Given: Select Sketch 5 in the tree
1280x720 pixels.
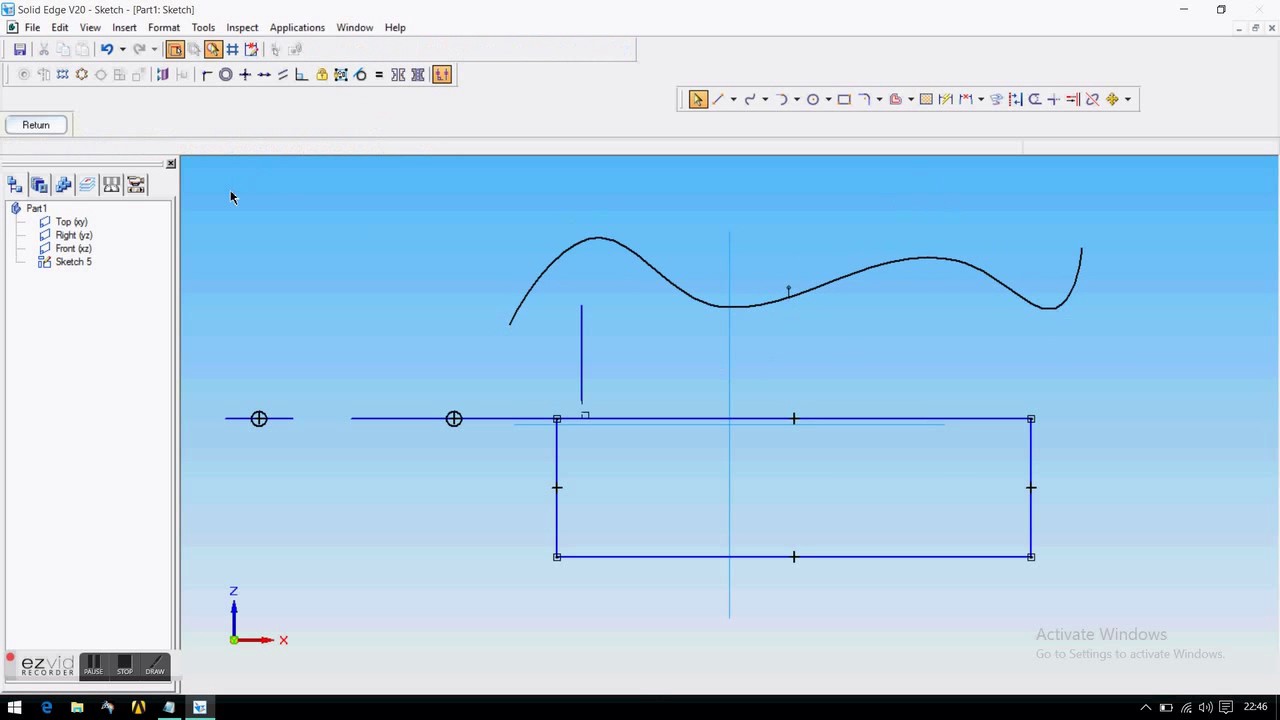Looking at the screenshot, I should [73, 262].
